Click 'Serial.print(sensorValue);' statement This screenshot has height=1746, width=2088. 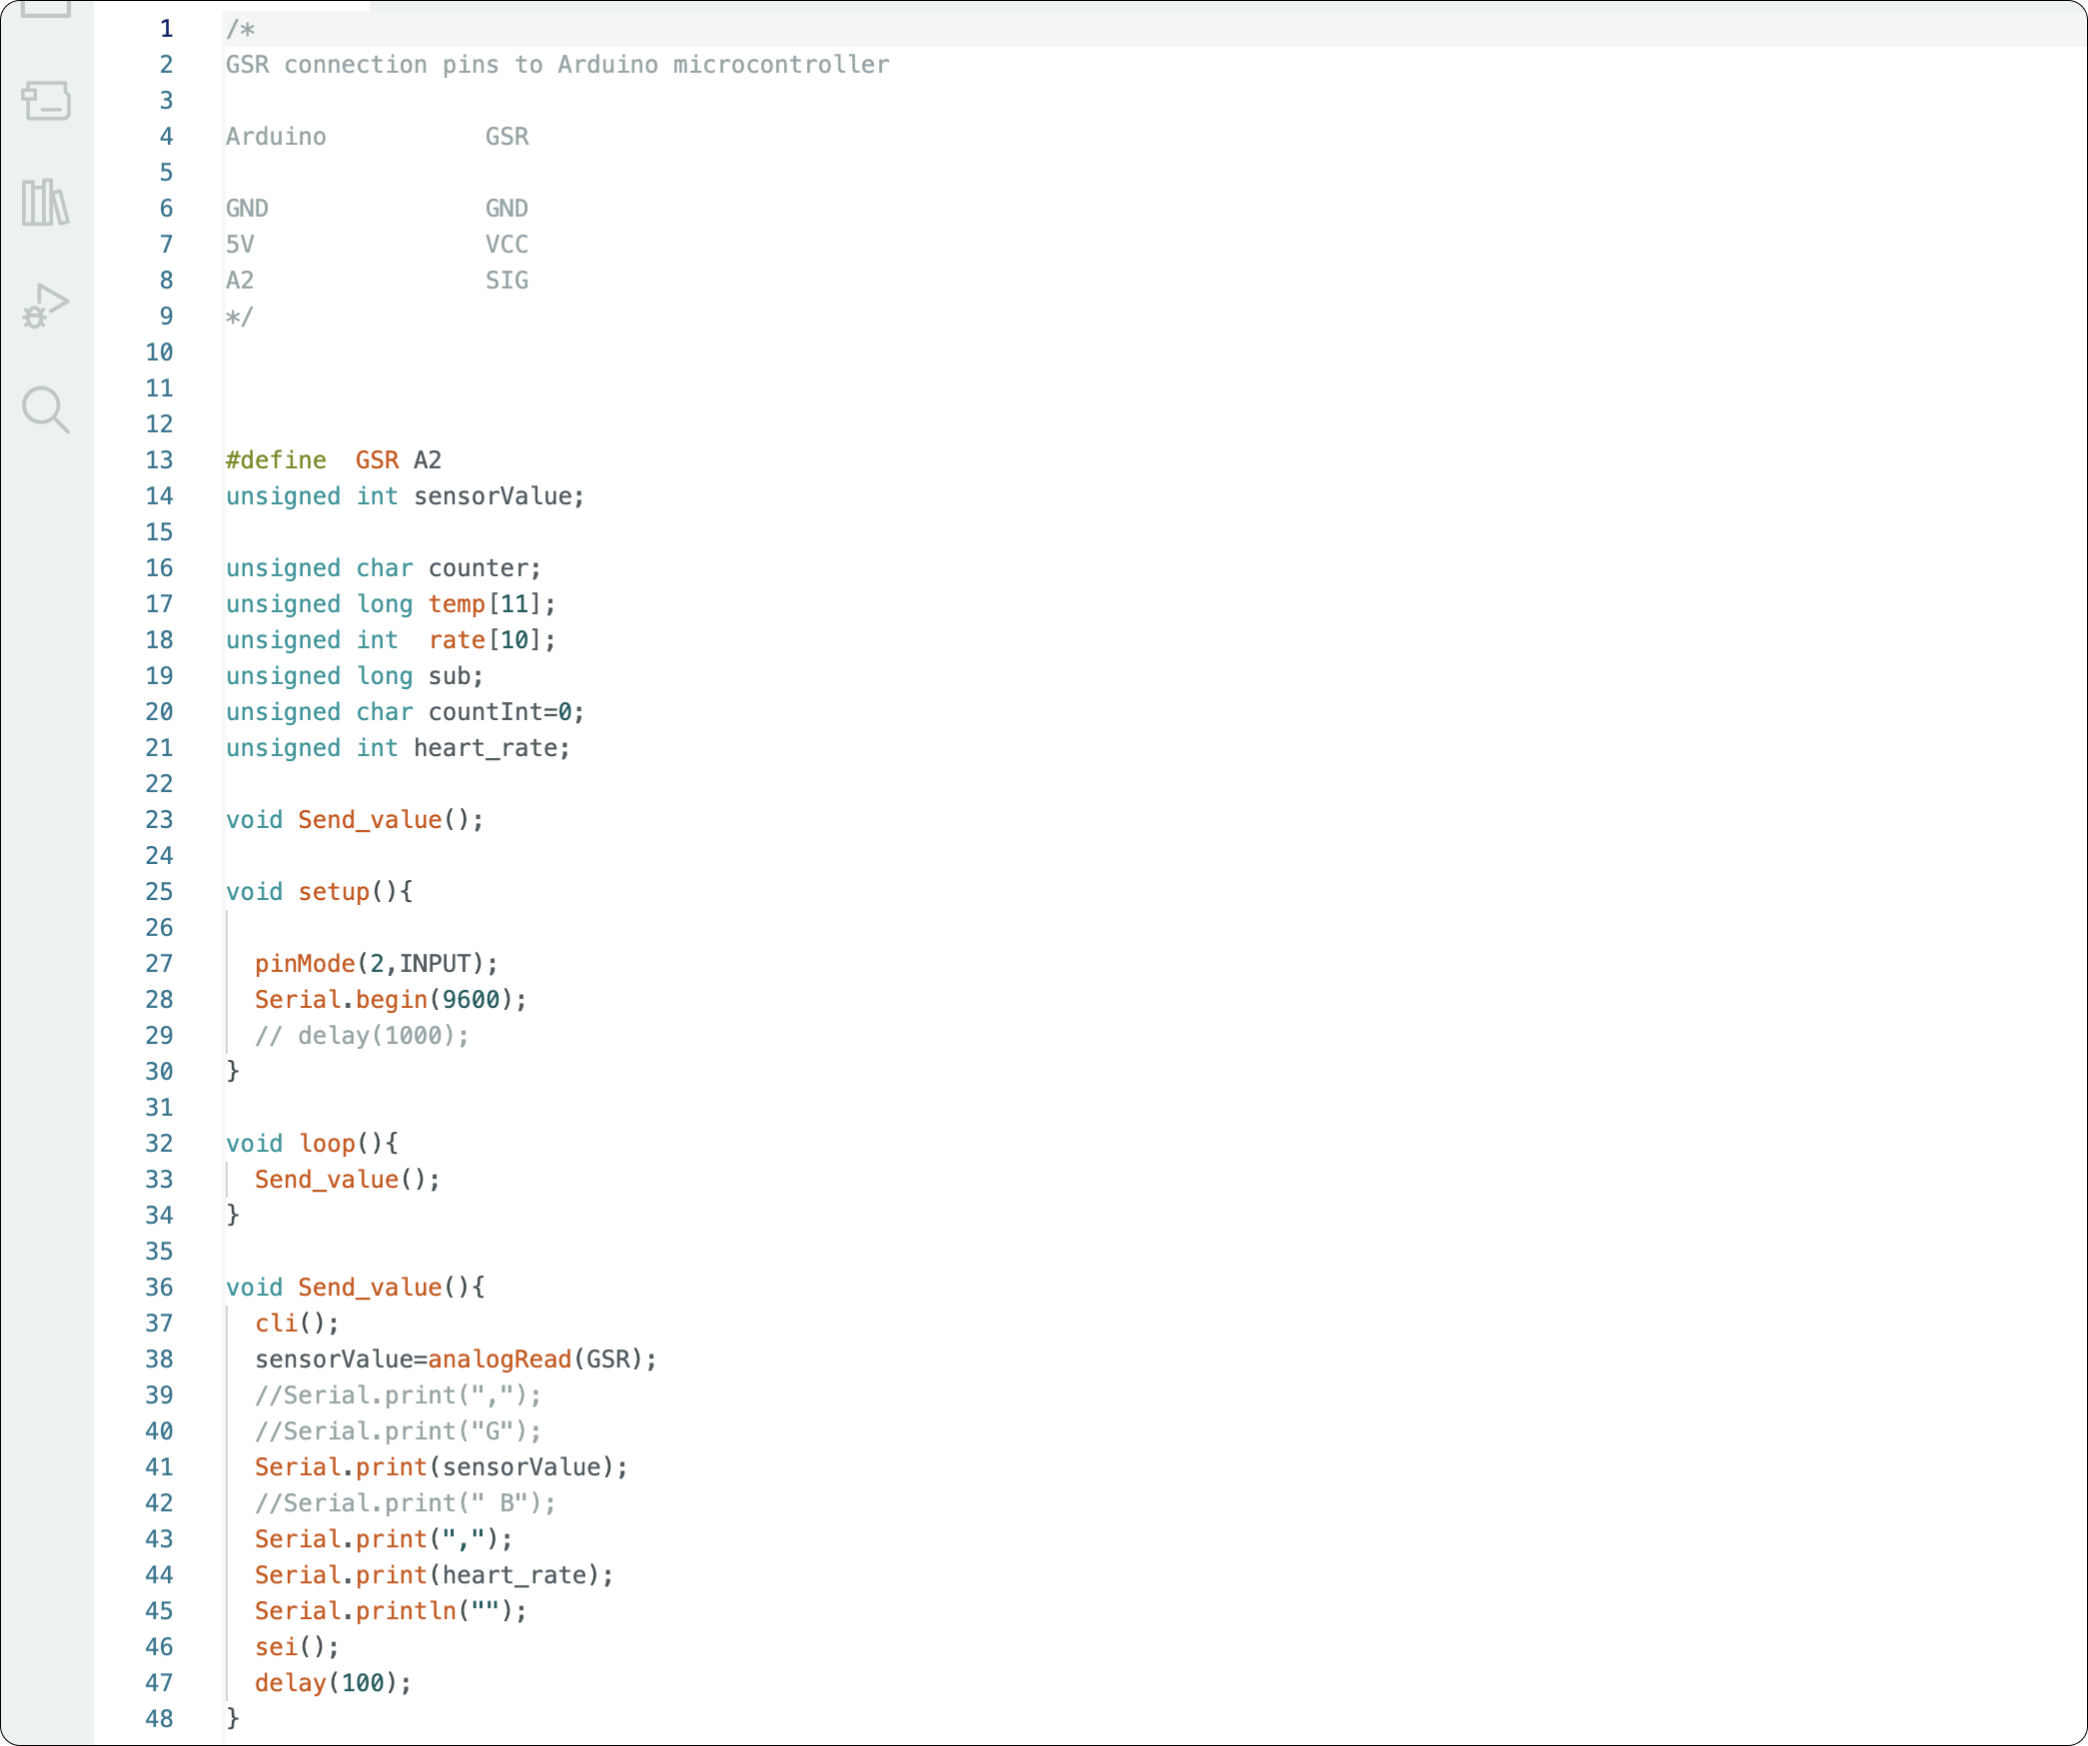(x=441, y=1467)
